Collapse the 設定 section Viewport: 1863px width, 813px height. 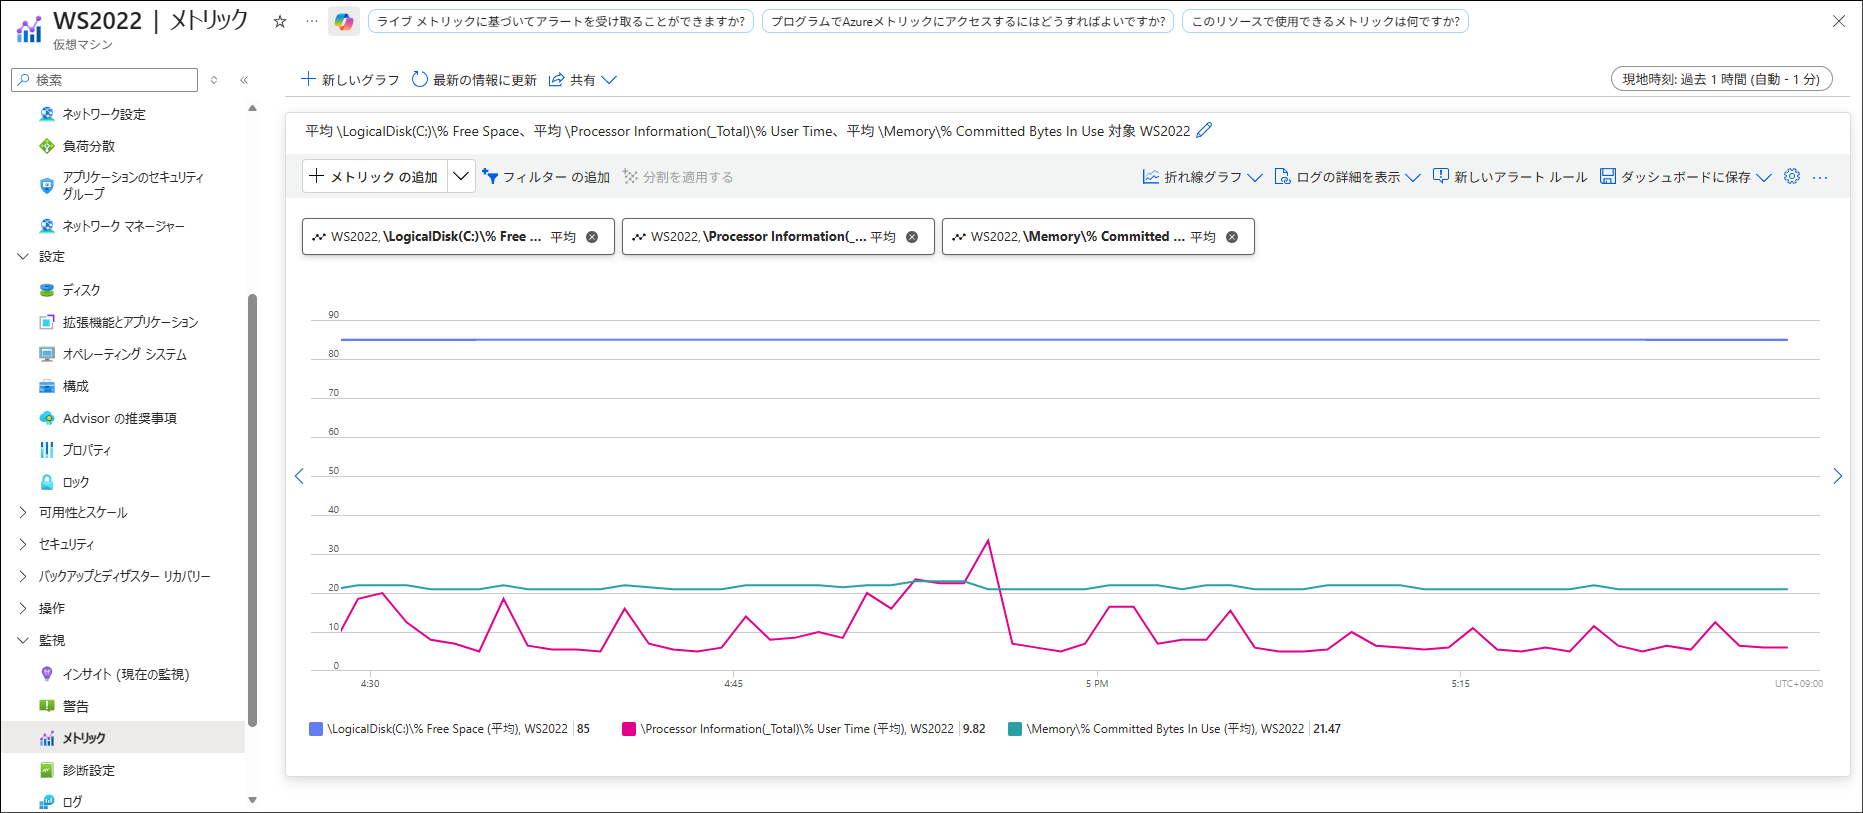(x=23, y=257)
